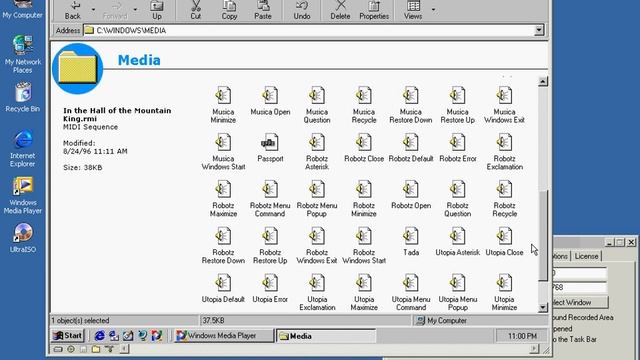Select the Robotz Menu Popup file

[317, 199]
